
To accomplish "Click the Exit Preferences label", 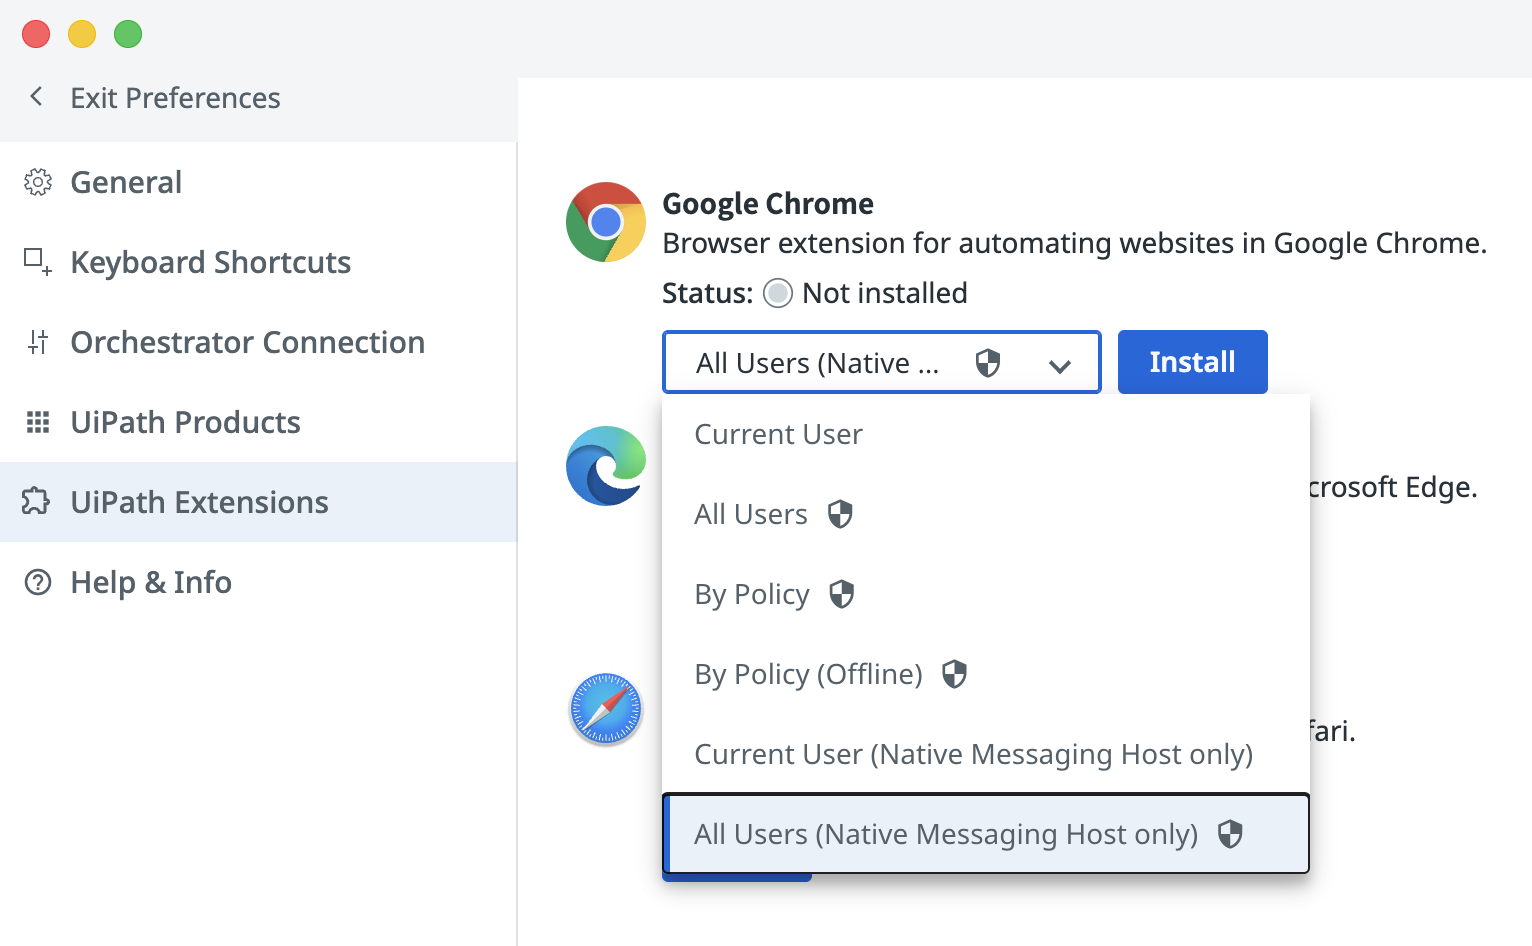I will pos(175,98).
